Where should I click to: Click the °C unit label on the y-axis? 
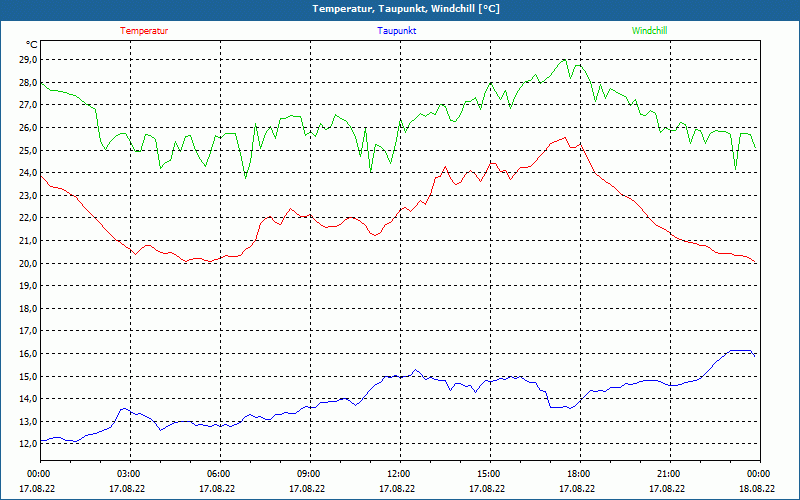click(x=32, y=45)
